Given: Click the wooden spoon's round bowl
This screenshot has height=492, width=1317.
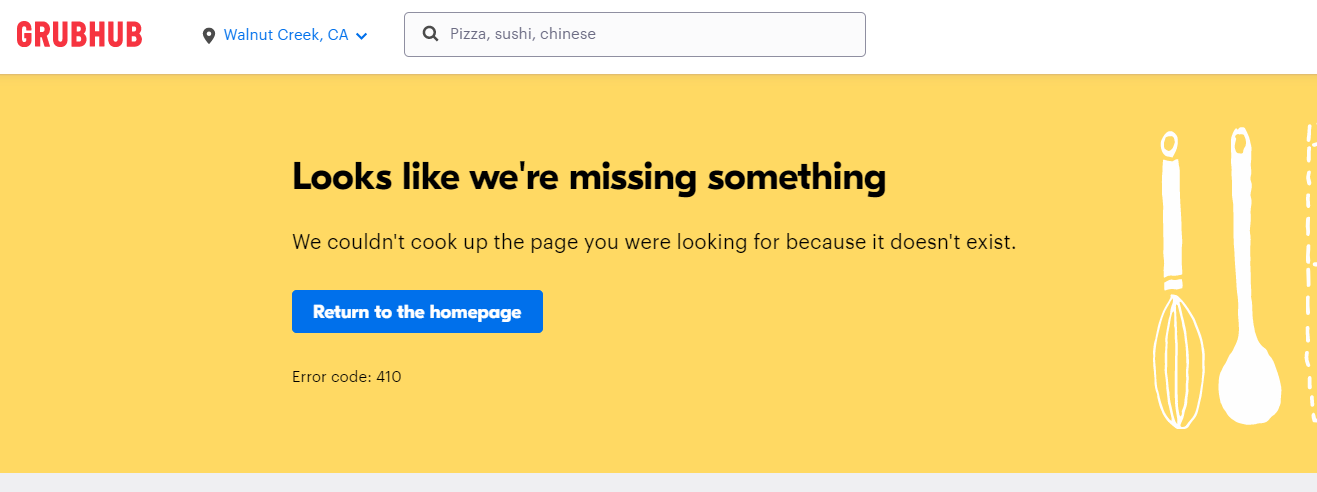Looking at the screenshot, I should point(1249,384).
